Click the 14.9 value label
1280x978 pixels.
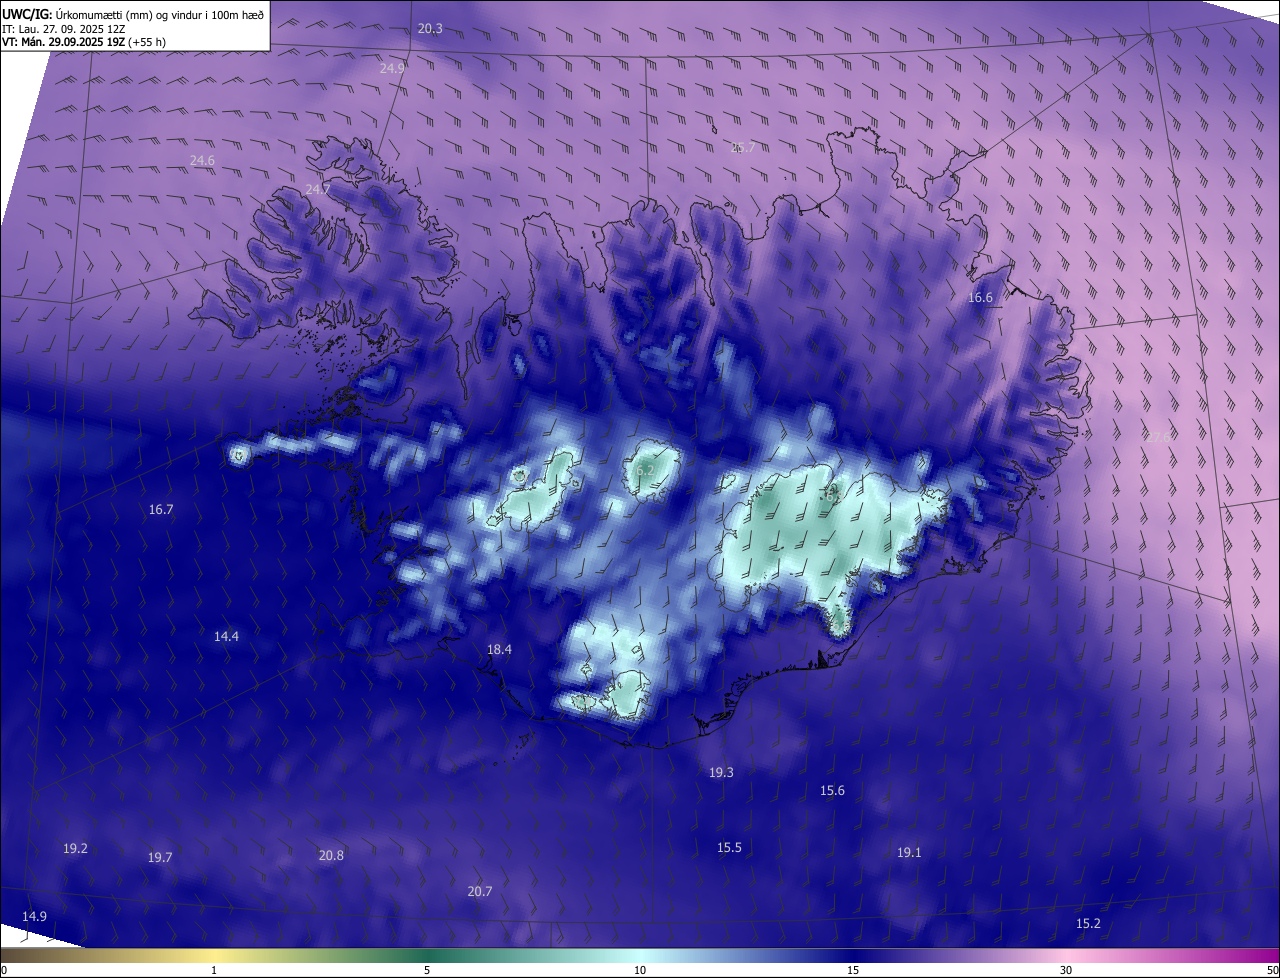[x=34, y=917]
